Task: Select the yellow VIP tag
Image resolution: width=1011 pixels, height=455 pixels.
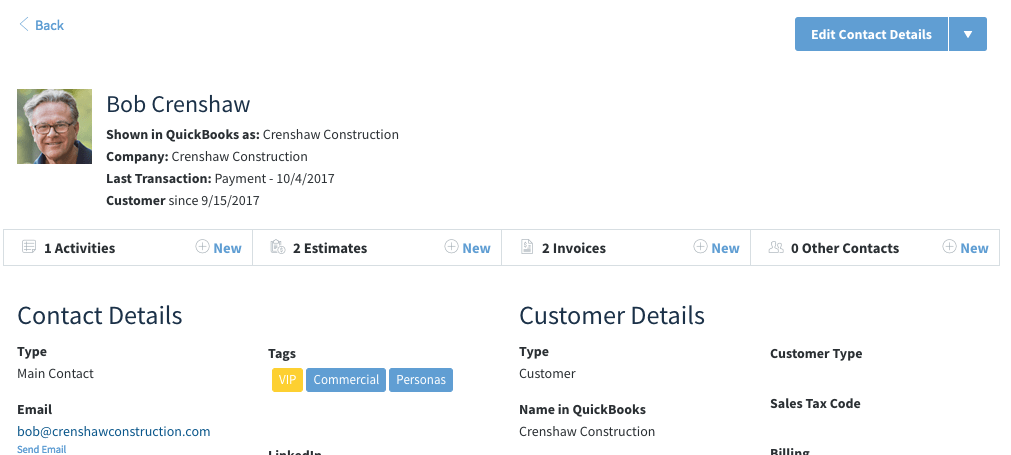Action: [x=287, y=380]
